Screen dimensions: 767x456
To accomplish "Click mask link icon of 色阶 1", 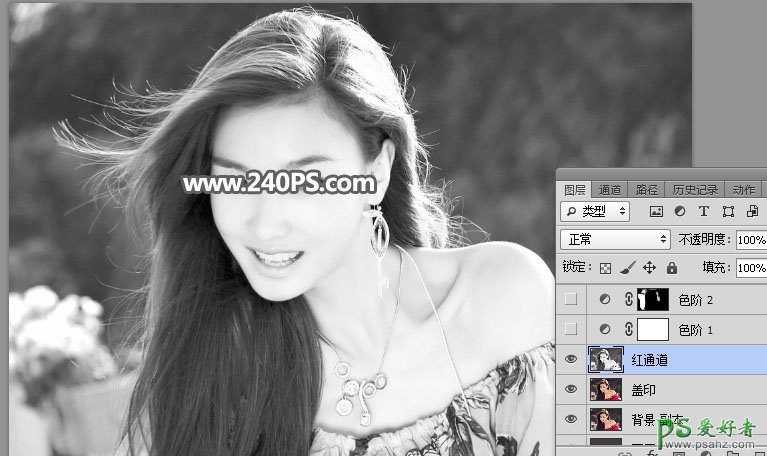I will click(629, 329).
